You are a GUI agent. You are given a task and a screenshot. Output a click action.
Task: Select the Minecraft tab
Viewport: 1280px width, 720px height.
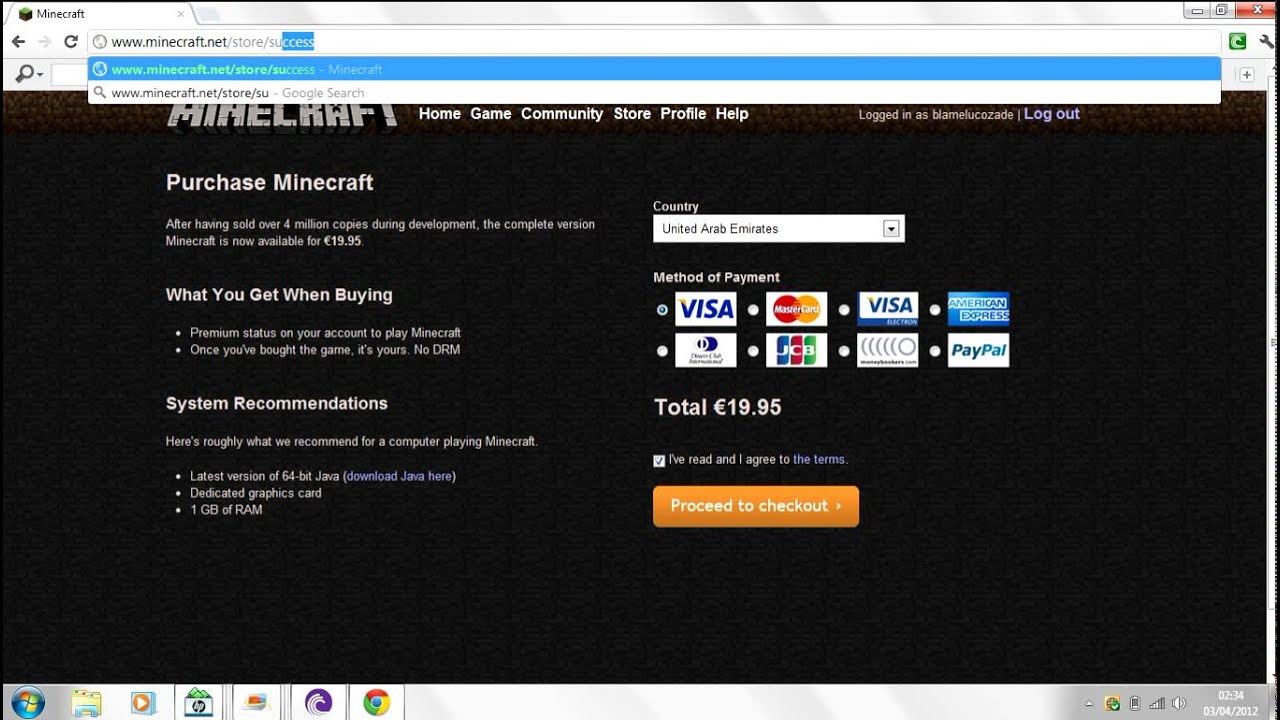[100, 14]
